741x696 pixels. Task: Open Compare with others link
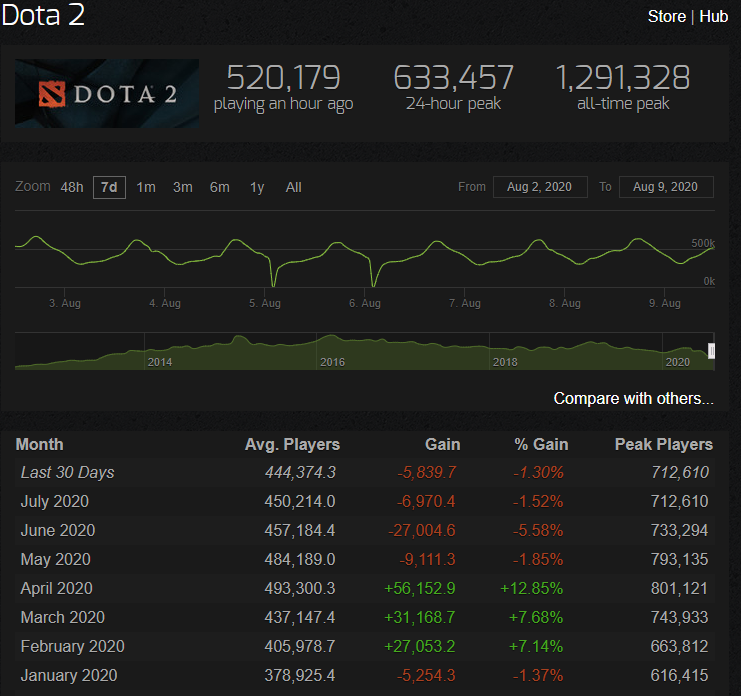click(x=633, y=398)
